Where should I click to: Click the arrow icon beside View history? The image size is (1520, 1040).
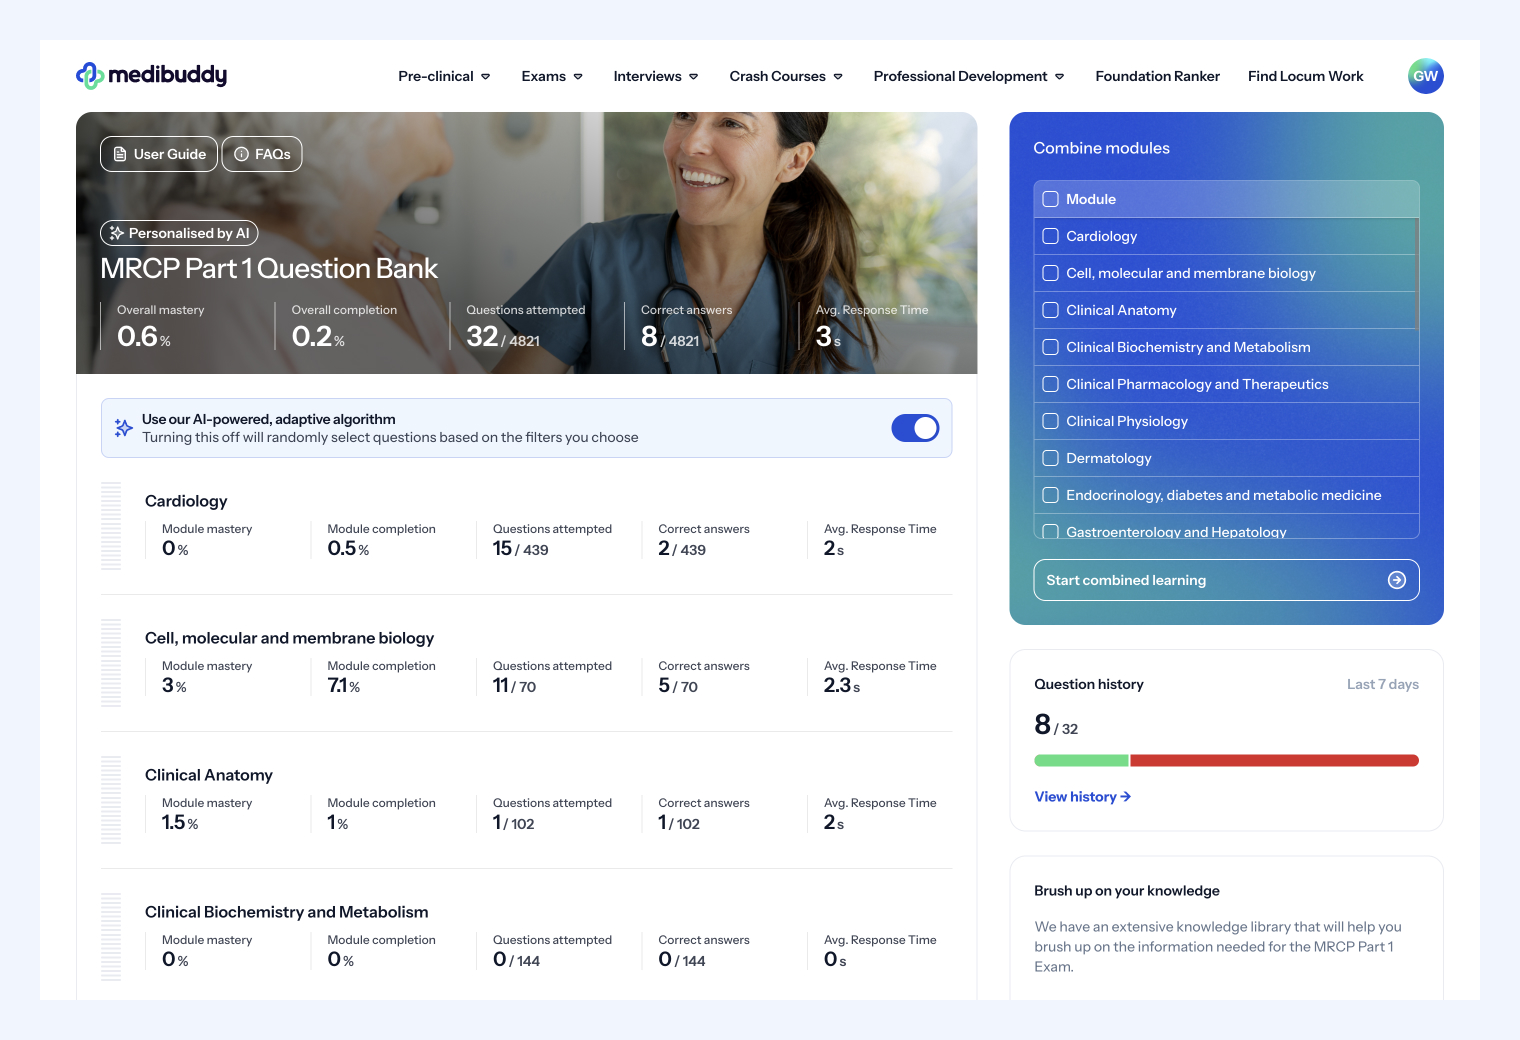point(1126,797)
